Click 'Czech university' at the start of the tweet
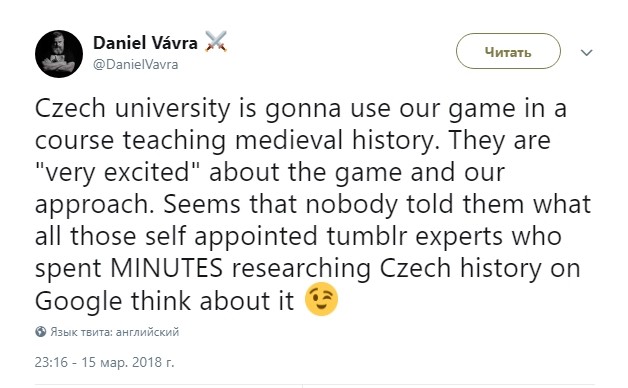The width and height of the screenshot is (628, 388). click(x=133, y=109)
